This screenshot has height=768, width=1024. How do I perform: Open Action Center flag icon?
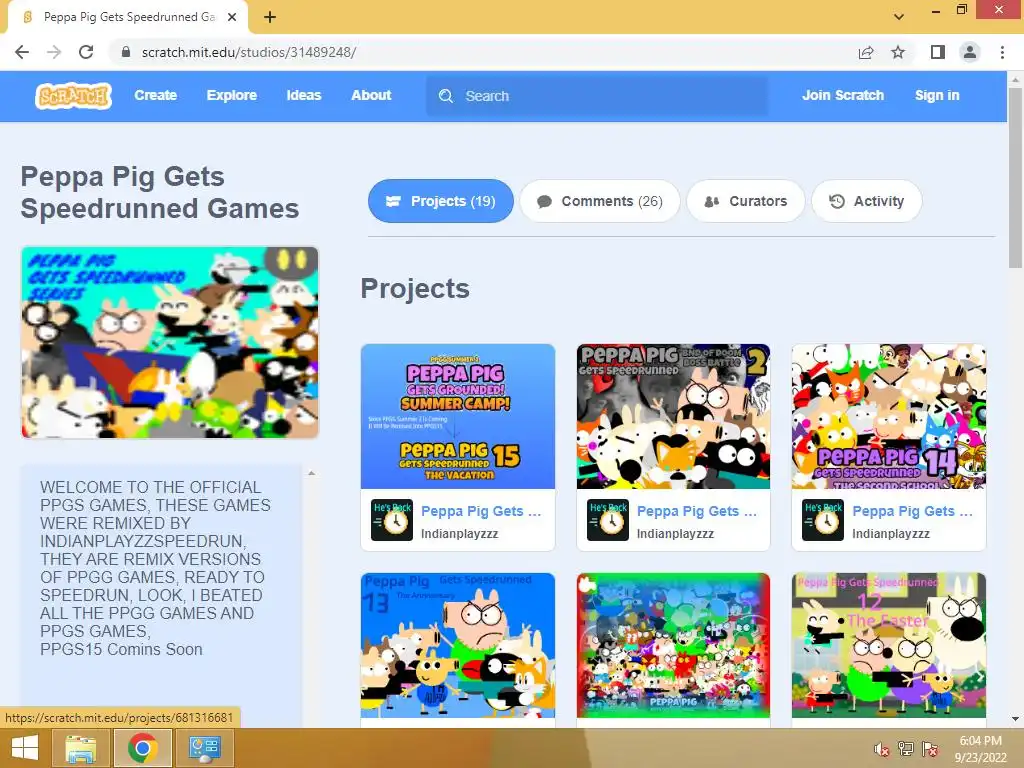930,749
